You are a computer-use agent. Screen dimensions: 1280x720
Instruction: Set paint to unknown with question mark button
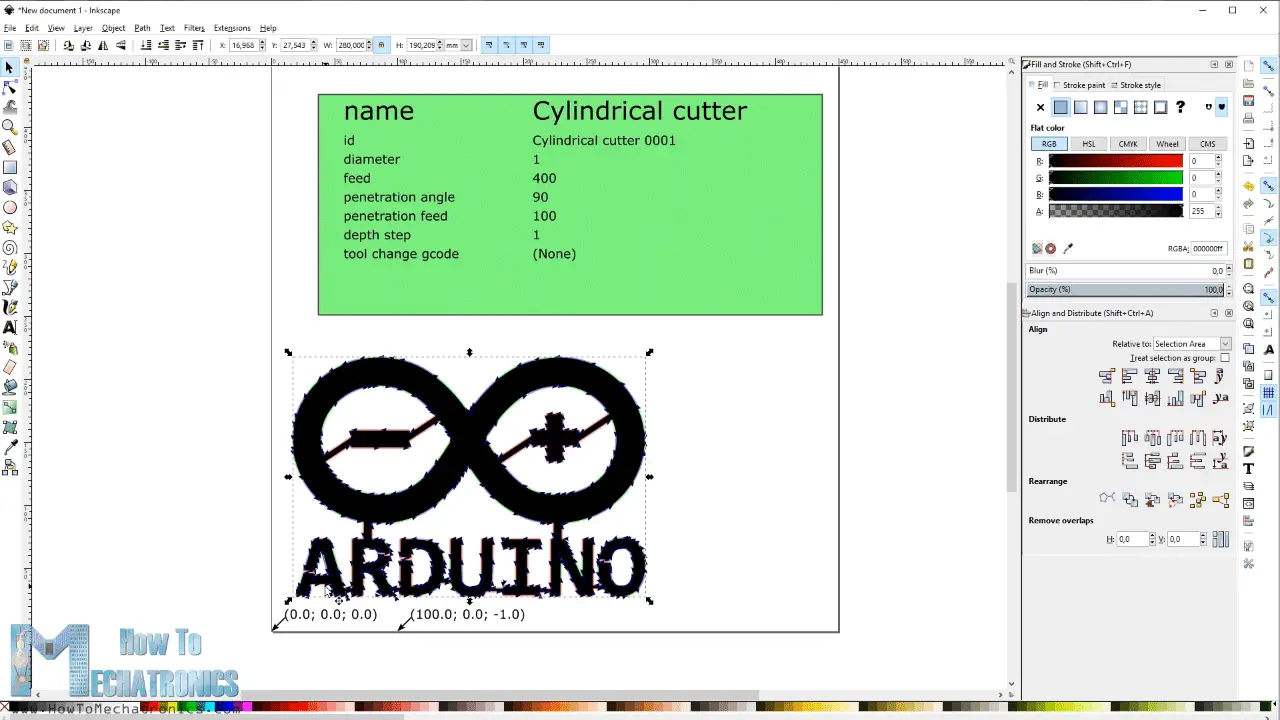(x=1181, y=107)
